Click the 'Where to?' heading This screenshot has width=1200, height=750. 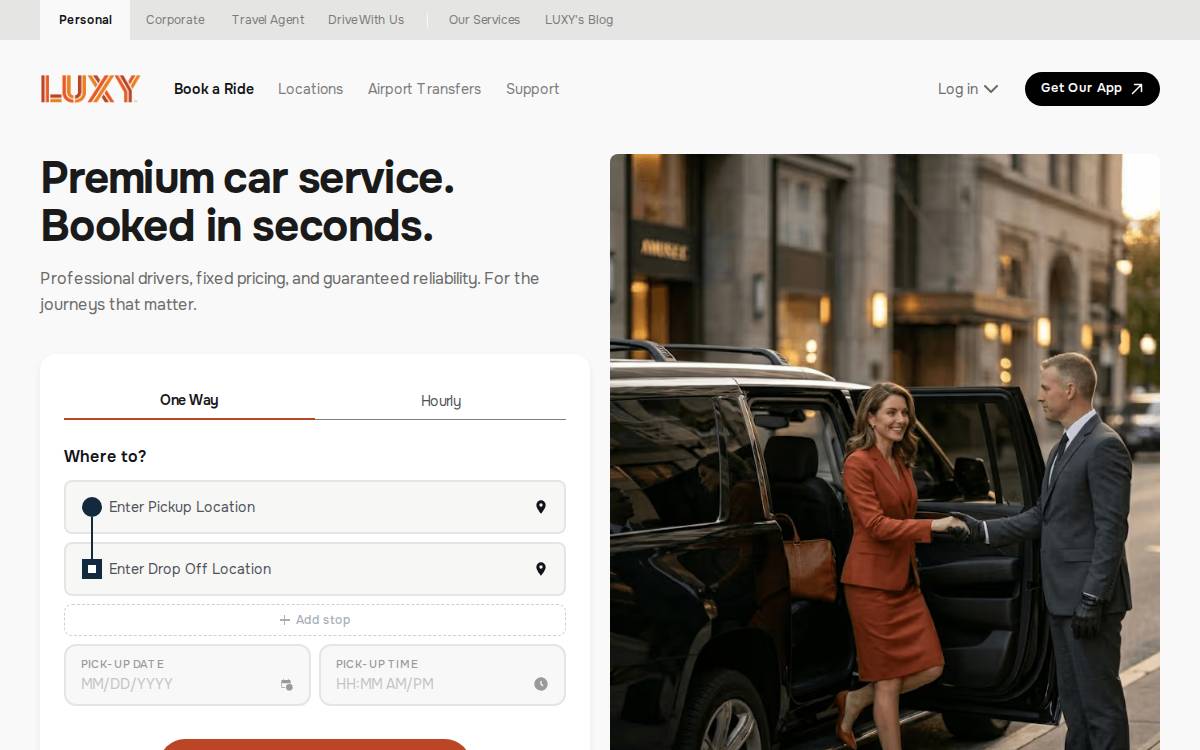pos(105,457)
